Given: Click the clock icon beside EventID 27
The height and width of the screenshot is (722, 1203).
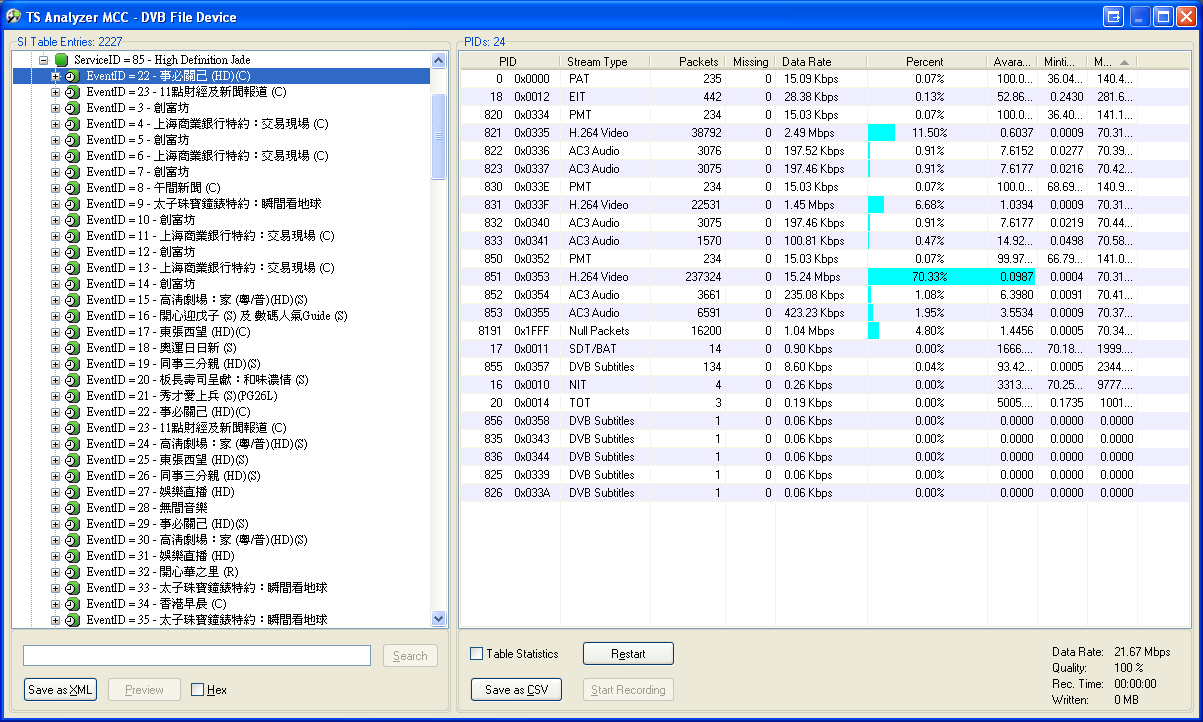Looking at the screenshot, I should [x=72, y=492].
